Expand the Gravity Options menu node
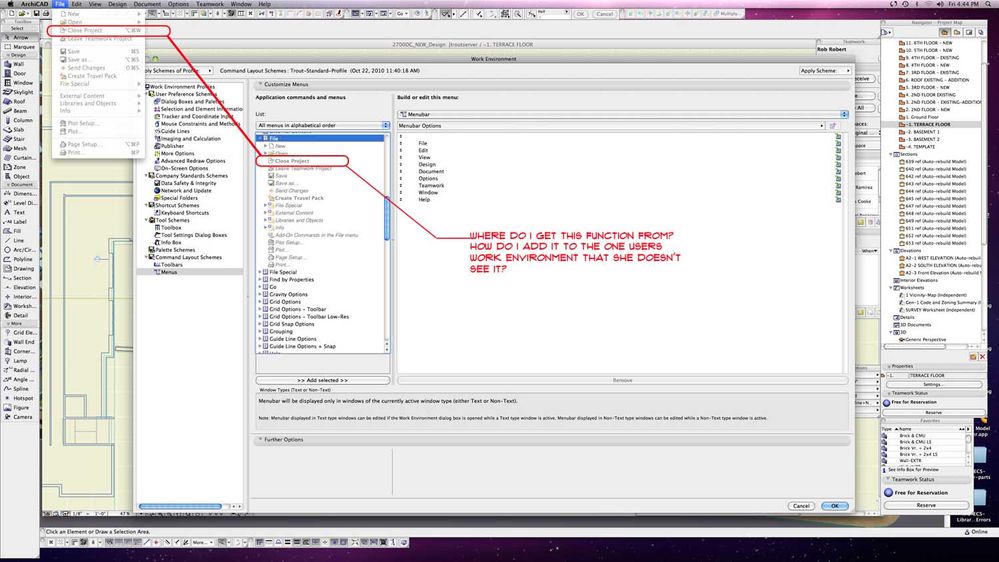The image size is (999, 562). 260,294
